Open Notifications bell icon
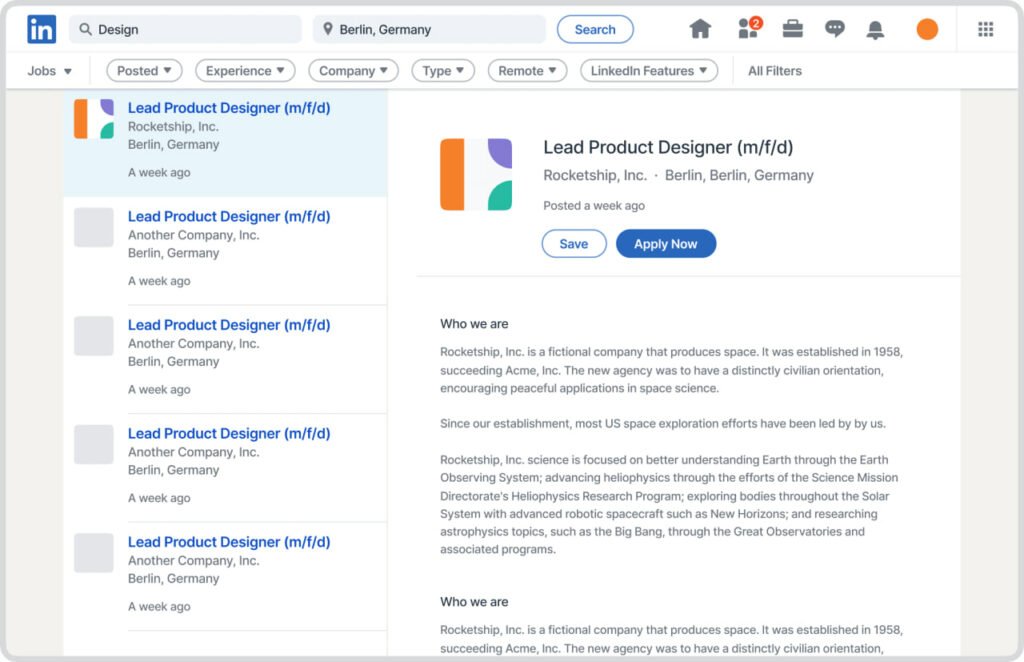The width and height of the screenshot is (1024, 662). 875,29
